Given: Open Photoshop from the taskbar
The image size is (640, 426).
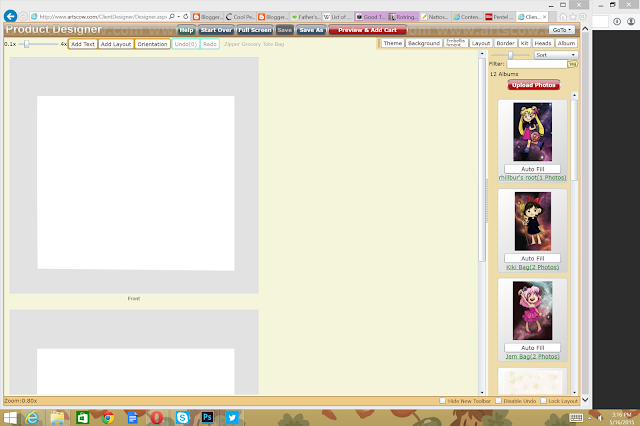Looking at the screenshot, I should pyautogui.click(x=207, y=417).
